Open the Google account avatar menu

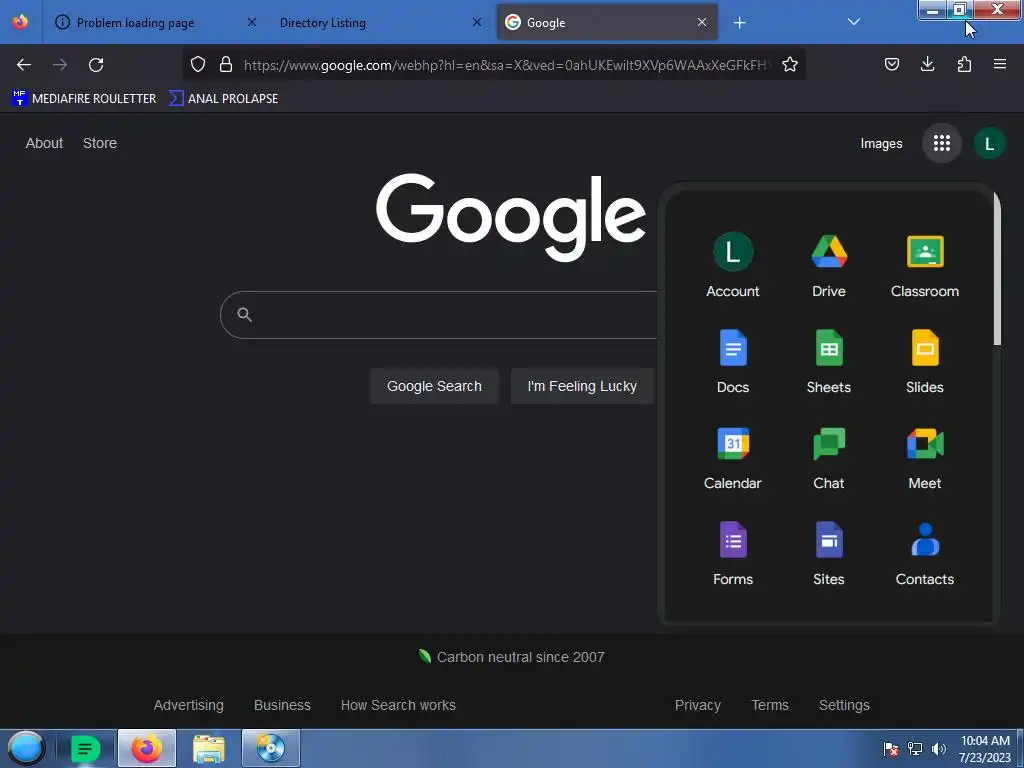[989, 143]
